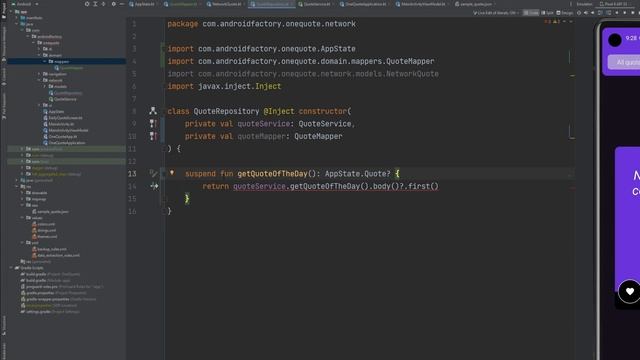Switch to QuoteService.kt tab
640x360 pixels.
(x=317, y=4)
